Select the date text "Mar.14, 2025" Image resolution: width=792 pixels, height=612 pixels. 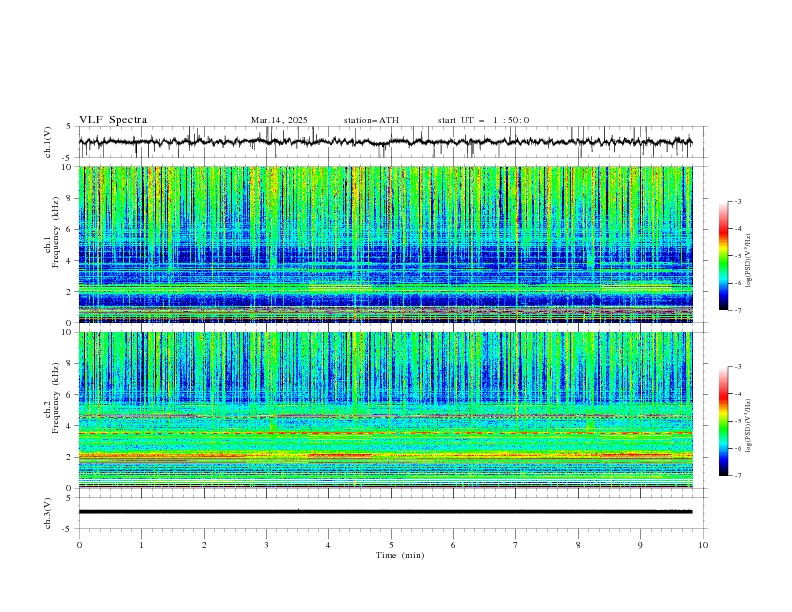point(279,120)
